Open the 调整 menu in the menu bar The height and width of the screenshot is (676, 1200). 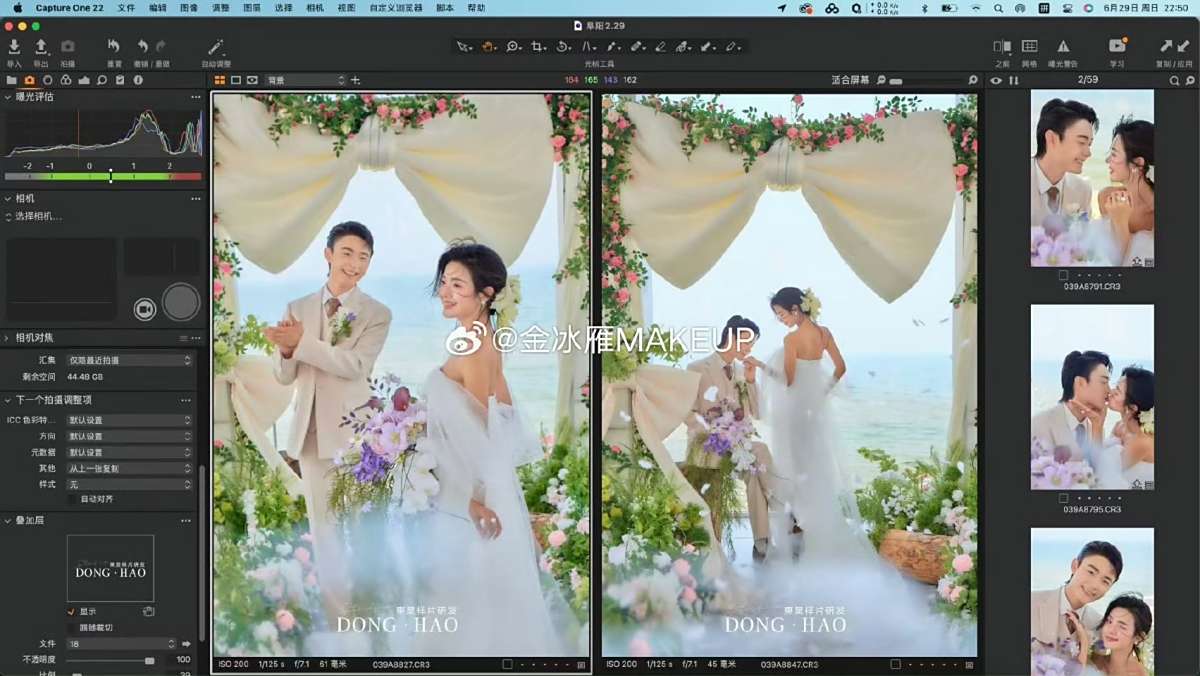pos(220,8)
